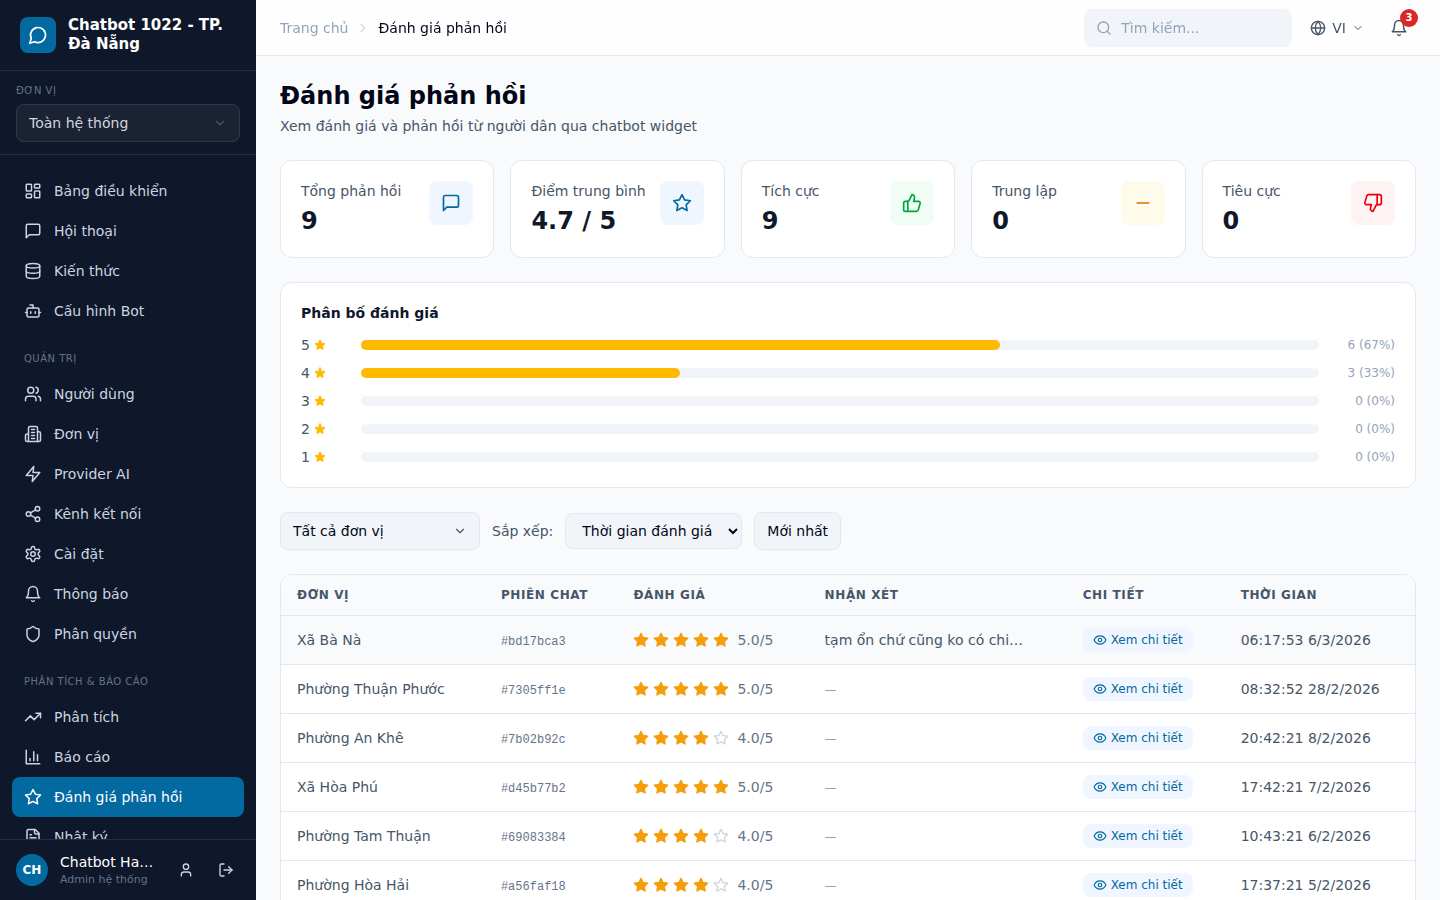Click the Chatbot logo icon

click(38, 35)
